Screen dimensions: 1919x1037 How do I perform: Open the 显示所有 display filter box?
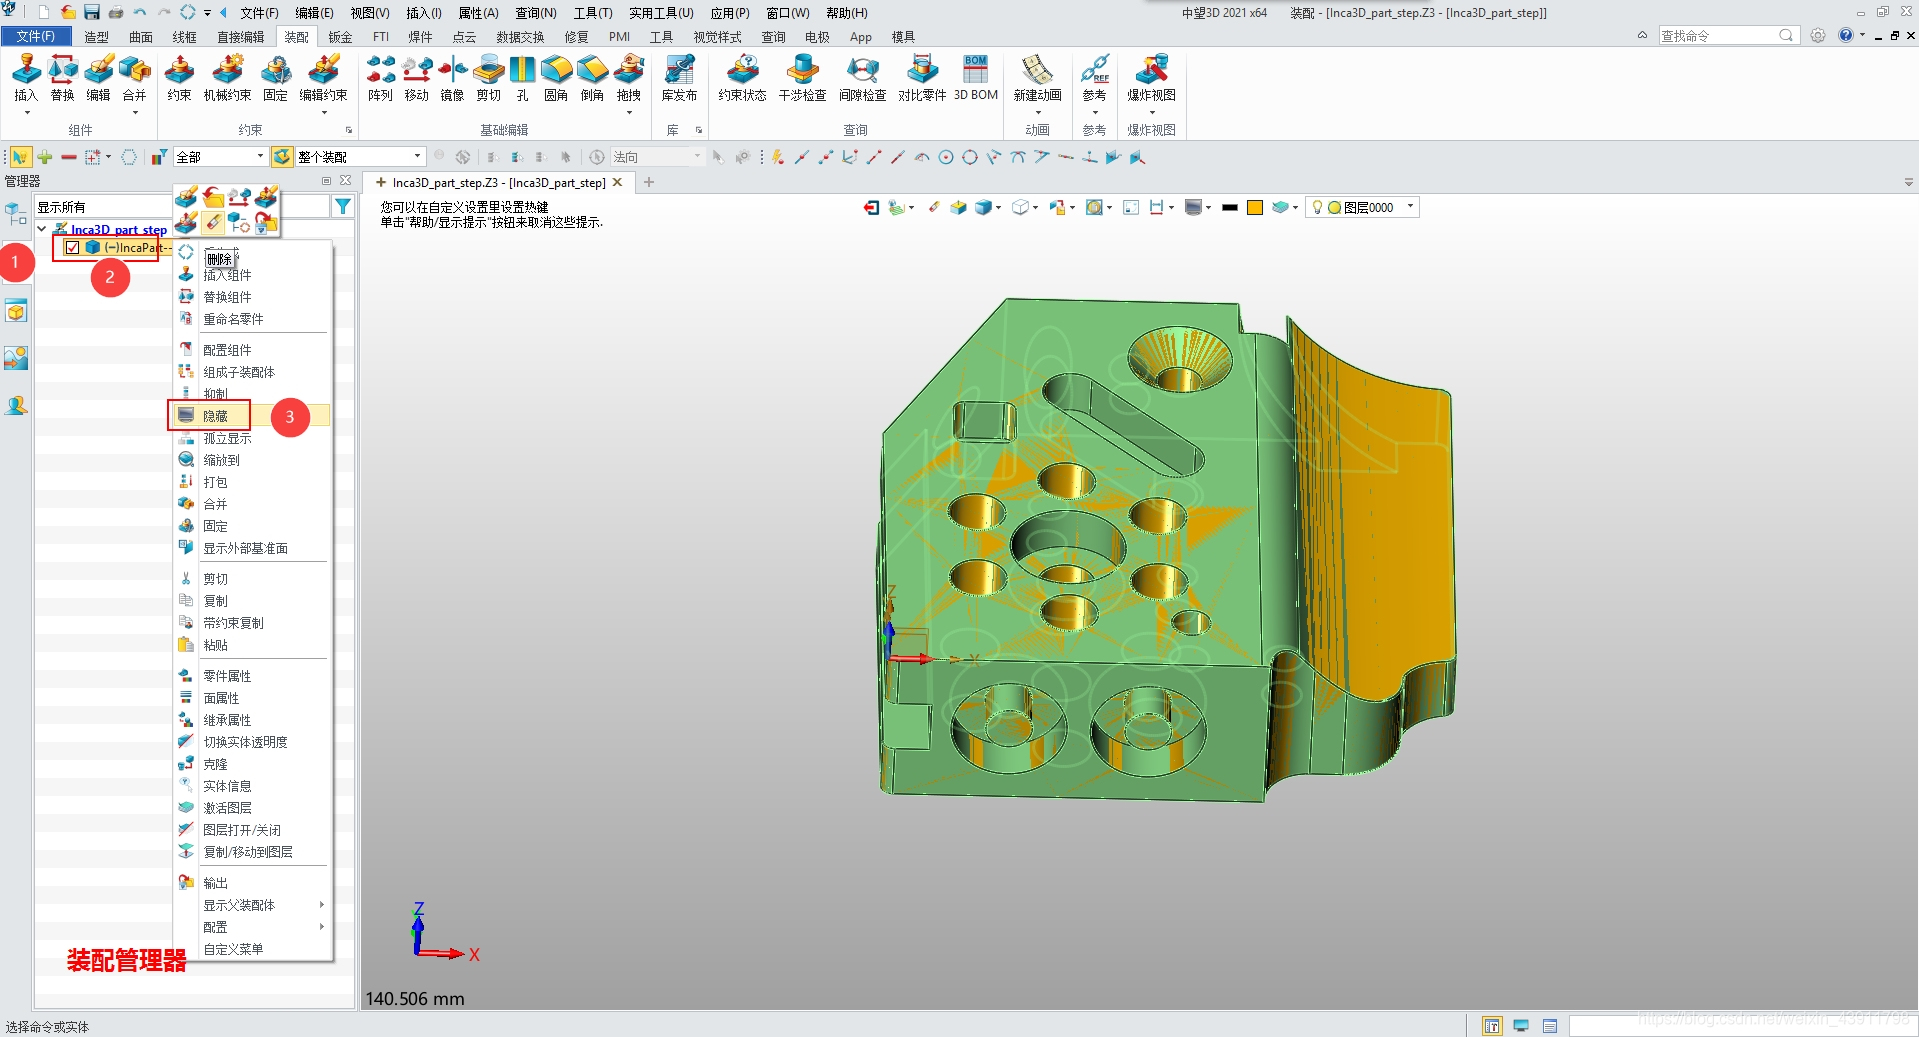click(182, 207)
